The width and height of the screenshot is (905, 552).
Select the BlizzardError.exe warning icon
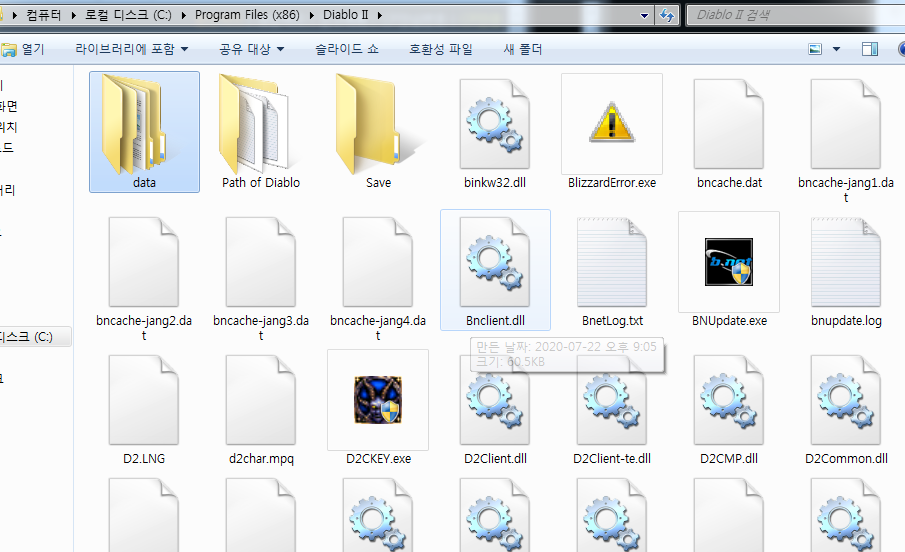pyautogui.click(x=612, y=123)
